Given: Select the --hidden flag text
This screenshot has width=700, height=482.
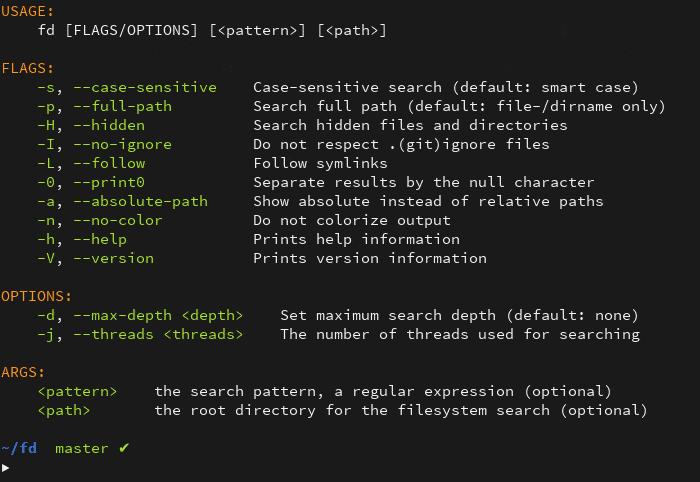Looking at the screenshot, I should point(109,125).
